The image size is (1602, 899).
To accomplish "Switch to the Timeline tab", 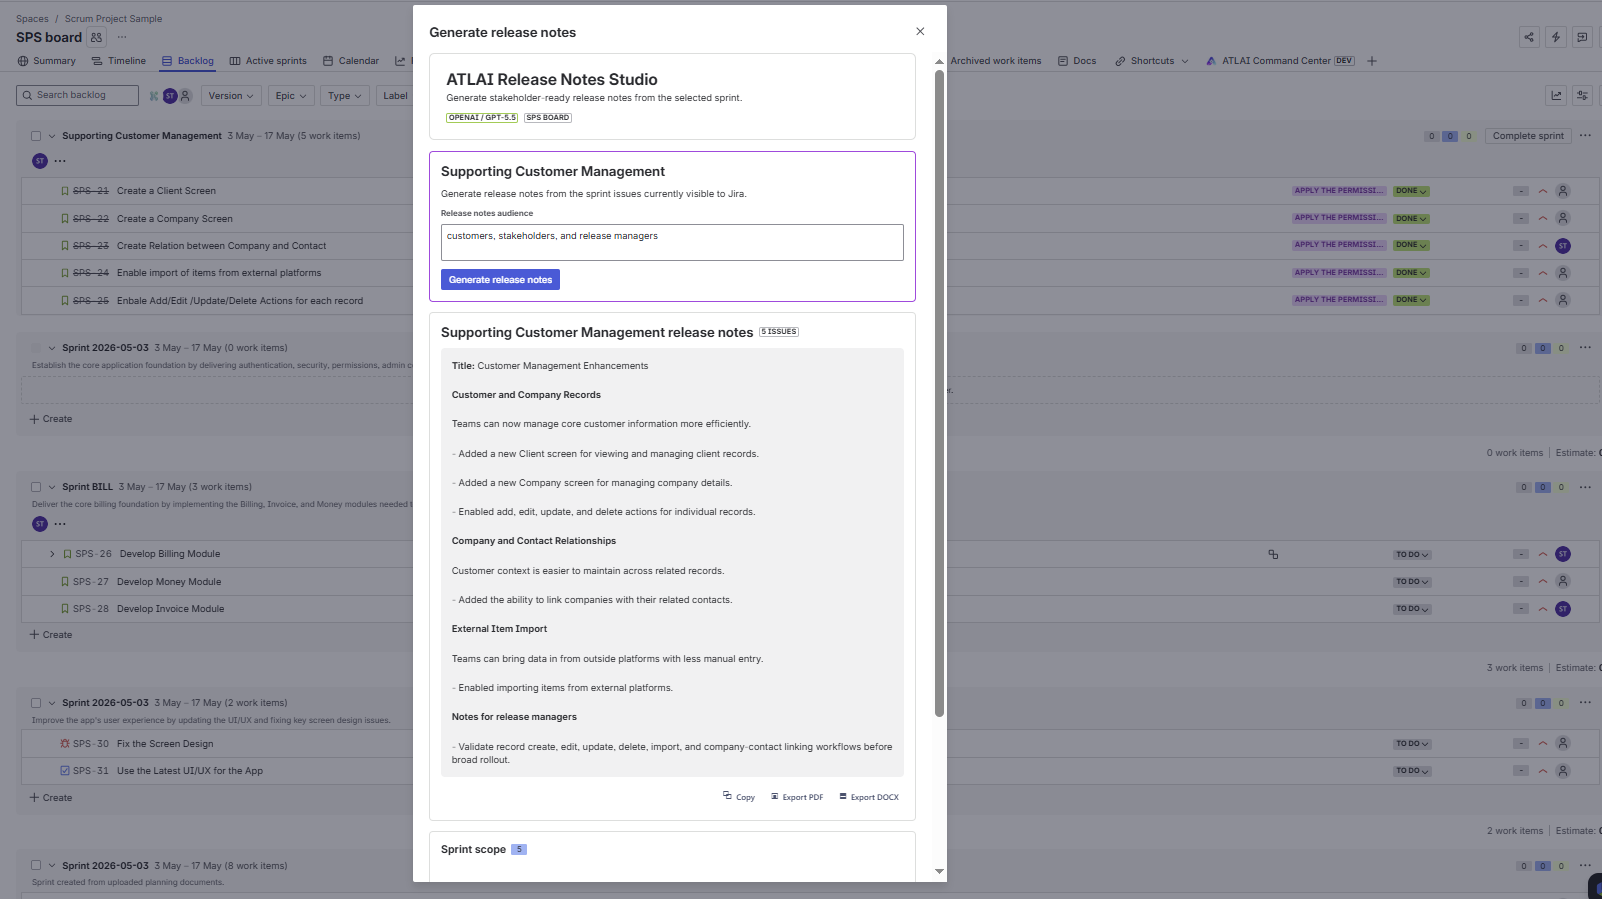I will coord(118,61).
